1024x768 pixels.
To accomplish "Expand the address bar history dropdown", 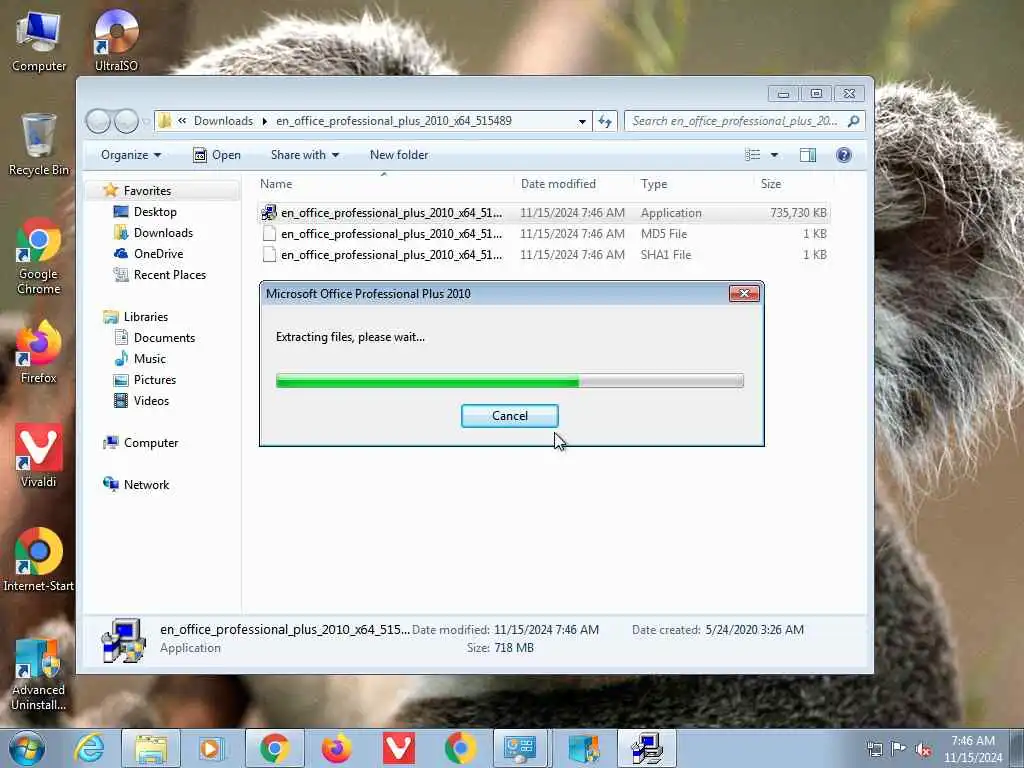I will tap(582, 121).
